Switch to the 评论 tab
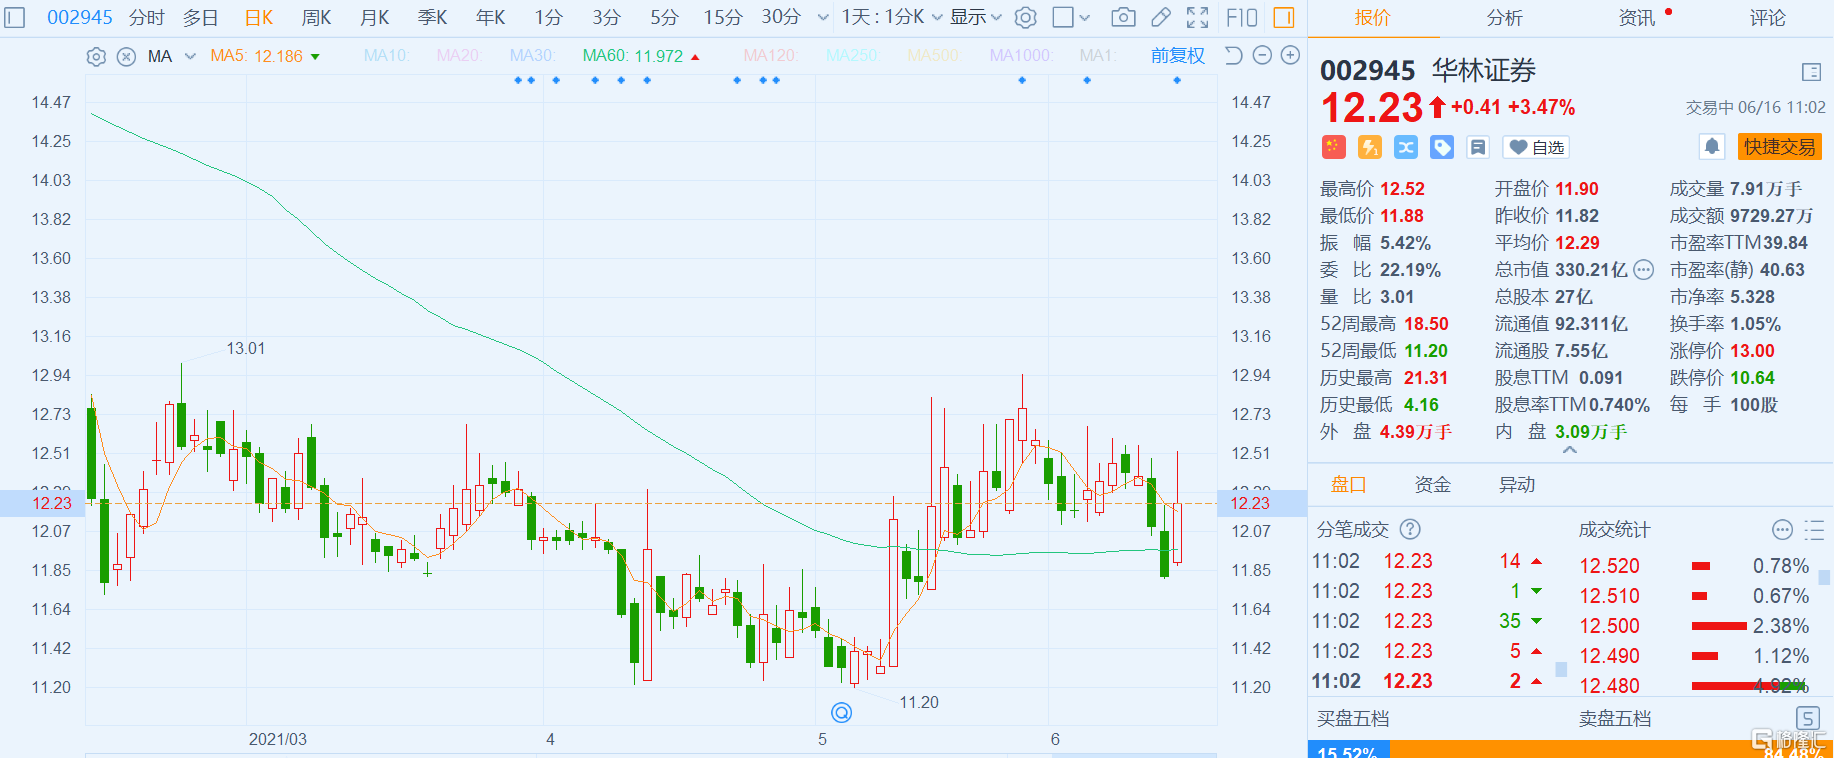This screenshot has height=758, width=1834. point(1768,18)
